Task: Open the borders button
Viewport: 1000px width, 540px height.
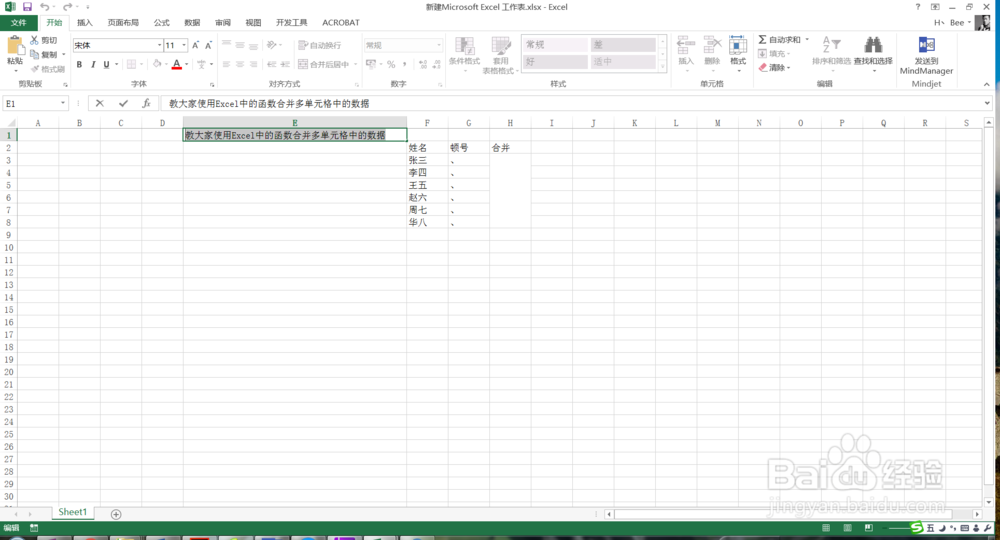Action: click(131, 64)
